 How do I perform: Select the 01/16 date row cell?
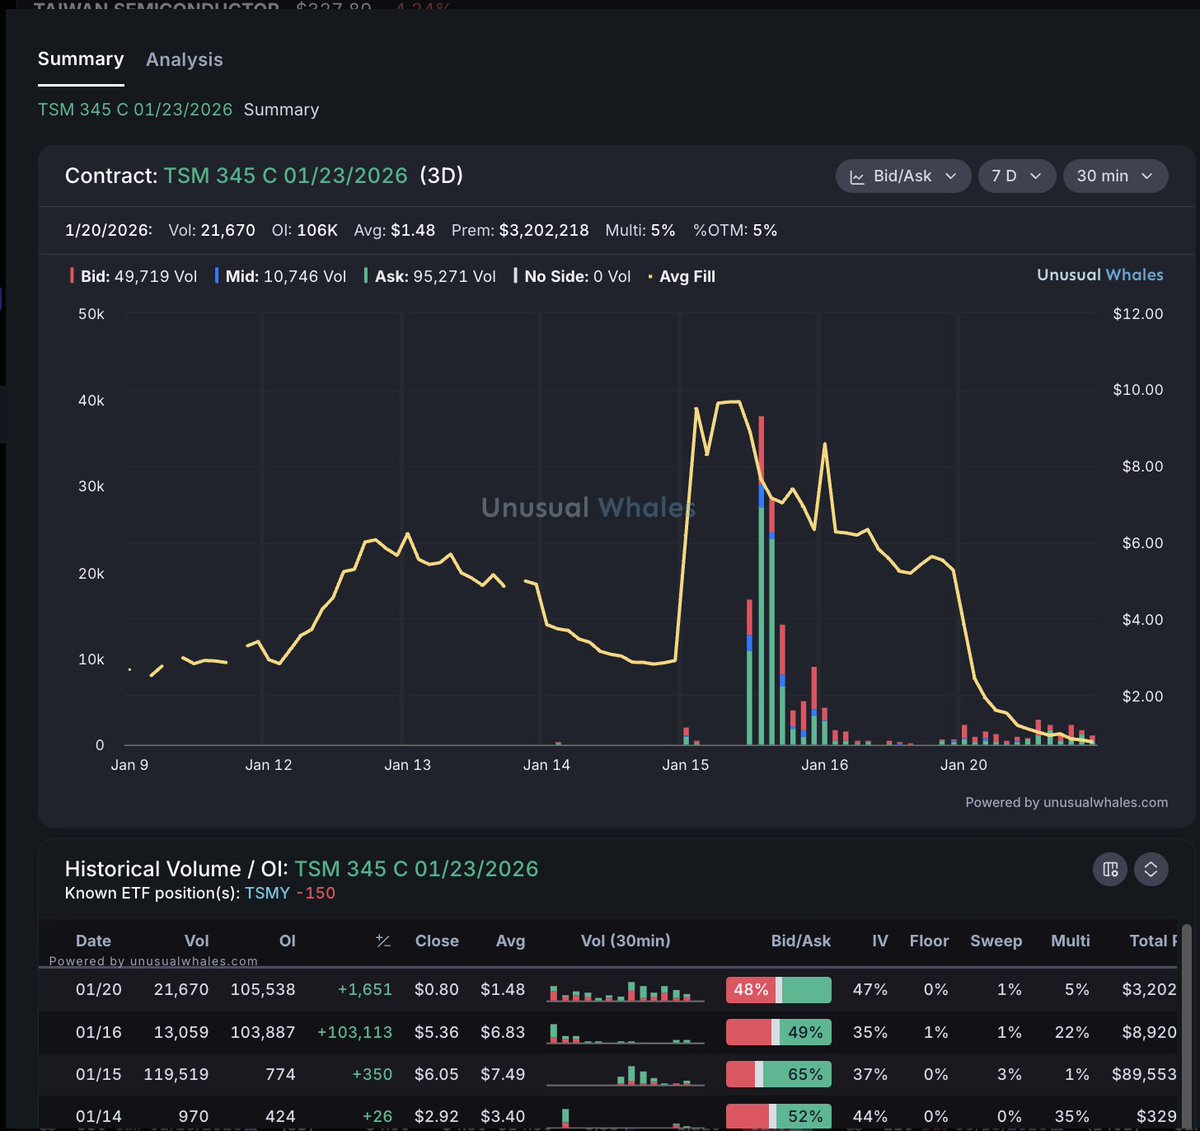click(98, 1032)
